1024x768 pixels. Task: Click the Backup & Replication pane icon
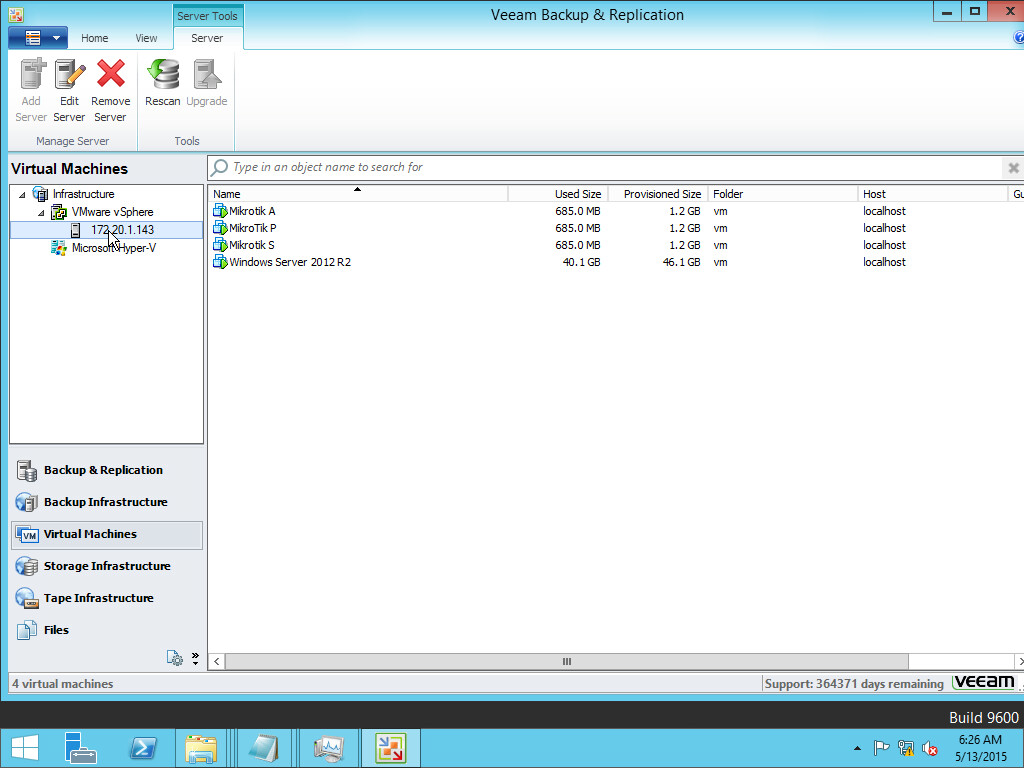tap(27, 470)
